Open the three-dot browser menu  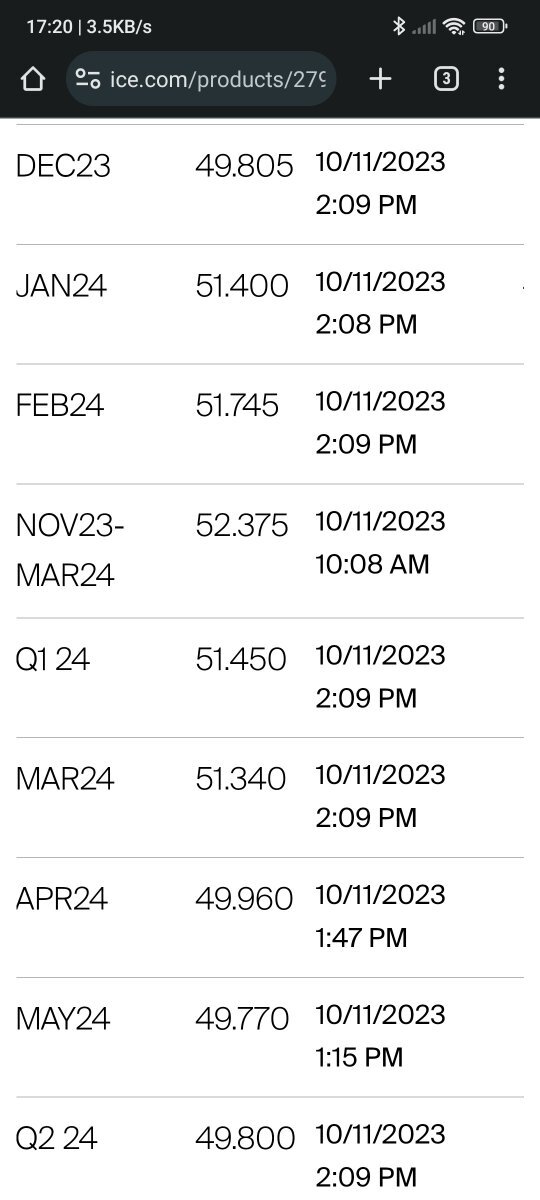(x=501, y=79)
